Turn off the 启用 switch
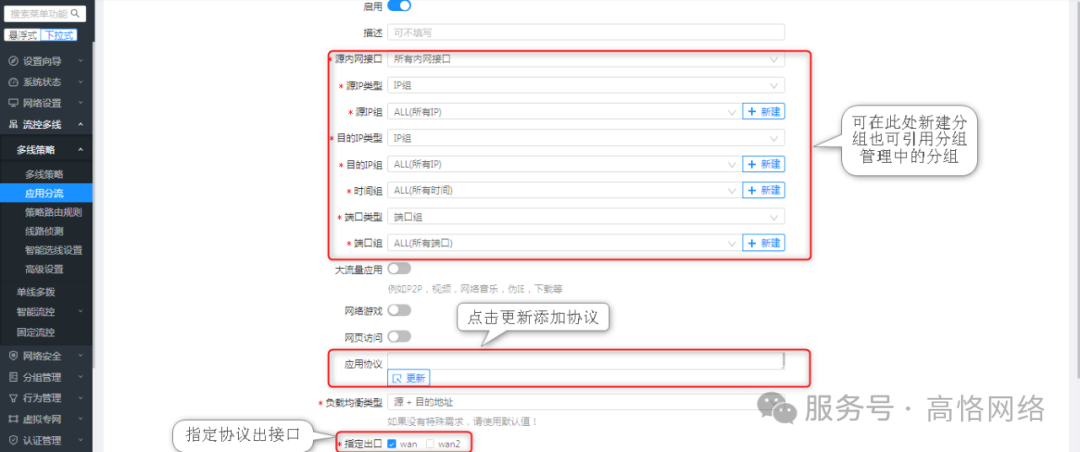The height and width of the screenshot is (452, 1080). (x=399, y=6)
